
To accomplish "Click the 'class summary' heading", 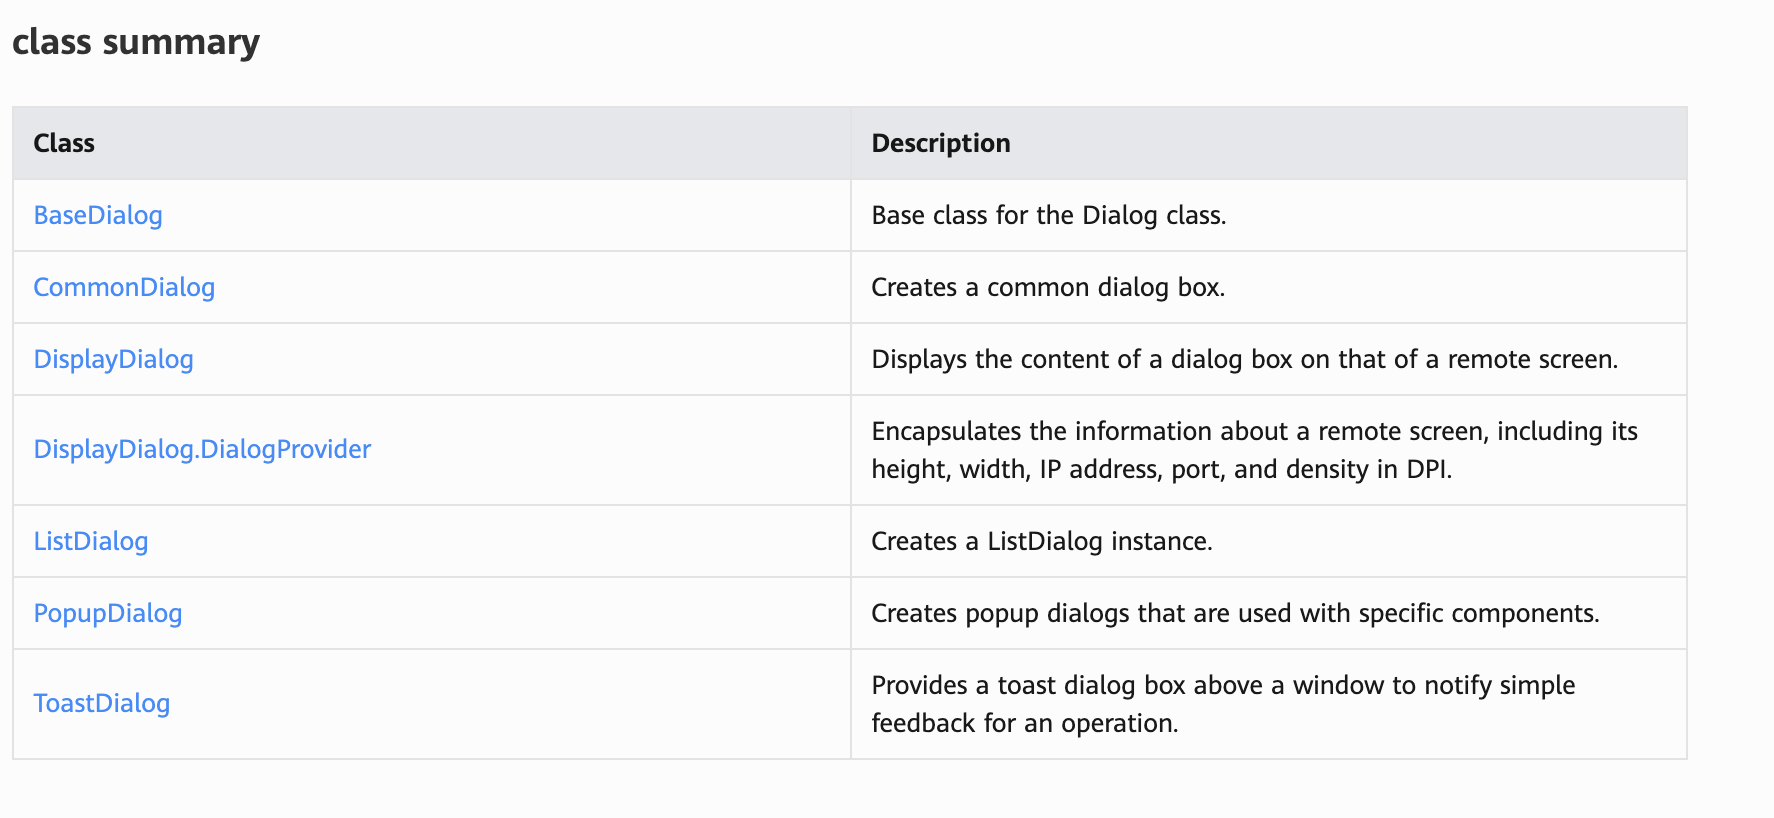I will point(136,42).
